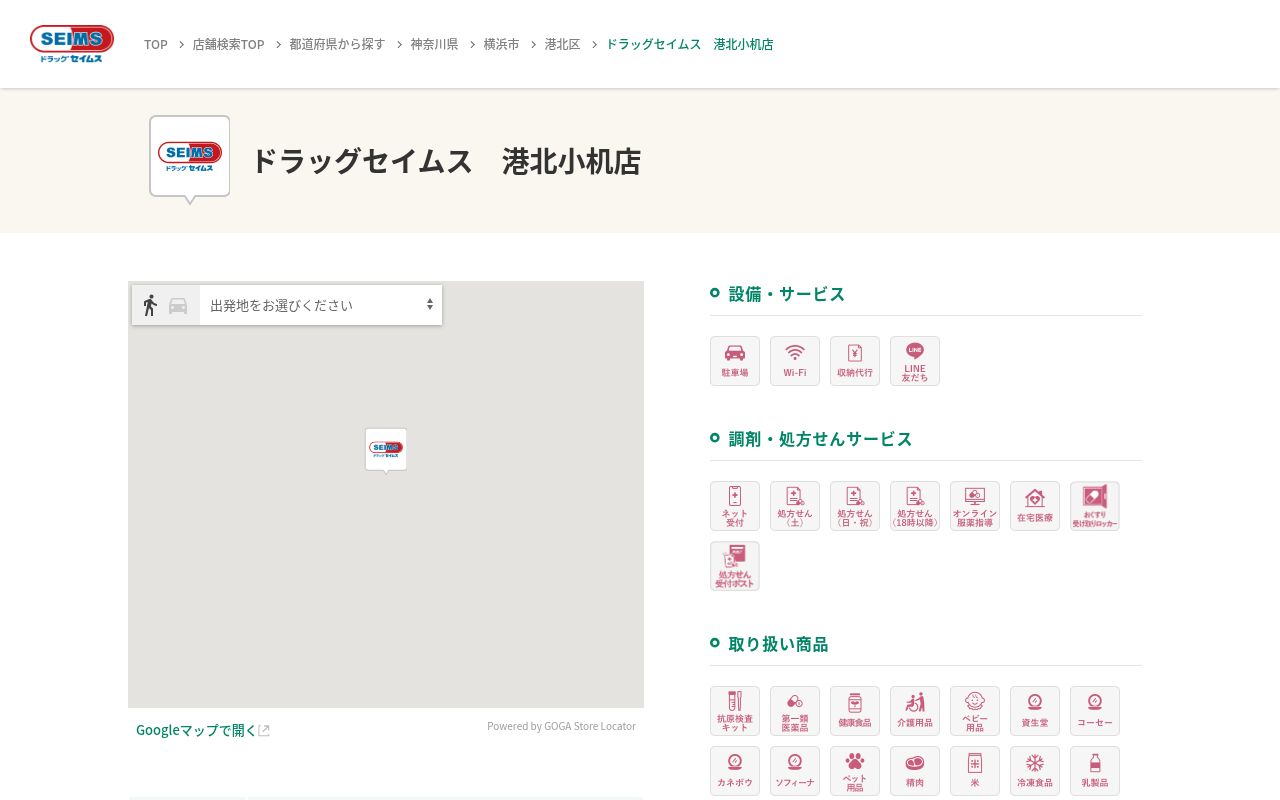Click the Wi-Fi service icon
1280x800 pixels.
[795, 361]
